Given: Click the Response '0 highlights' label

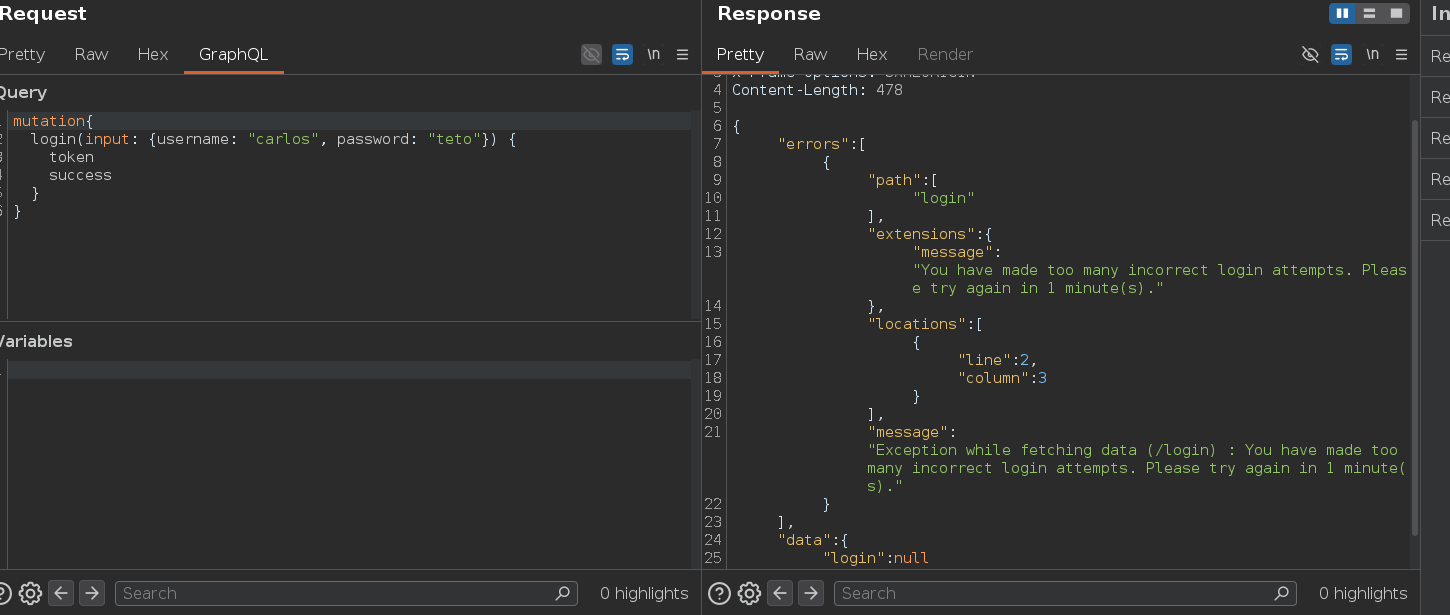Looking at the screenshot, I should pyautogui.click(x=1363, y=593).
